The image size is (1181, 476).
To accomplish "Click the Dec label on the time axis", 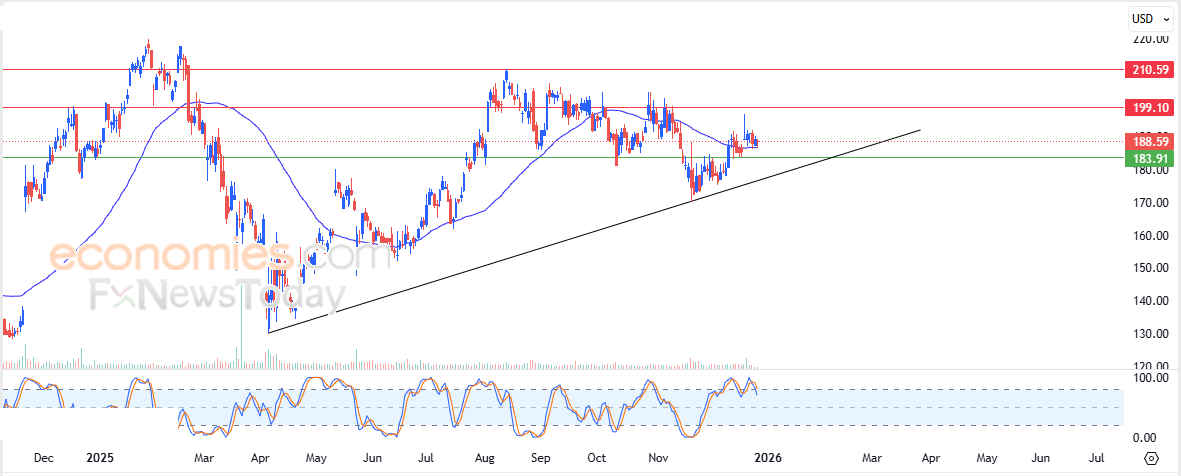I will pyautogui.click(x=44, y=458).
